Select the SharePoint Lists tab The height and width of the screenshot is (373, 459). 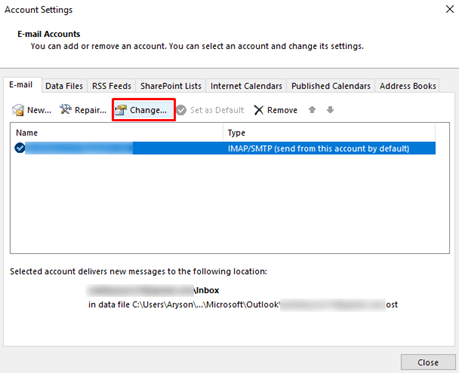coord(171,86)
